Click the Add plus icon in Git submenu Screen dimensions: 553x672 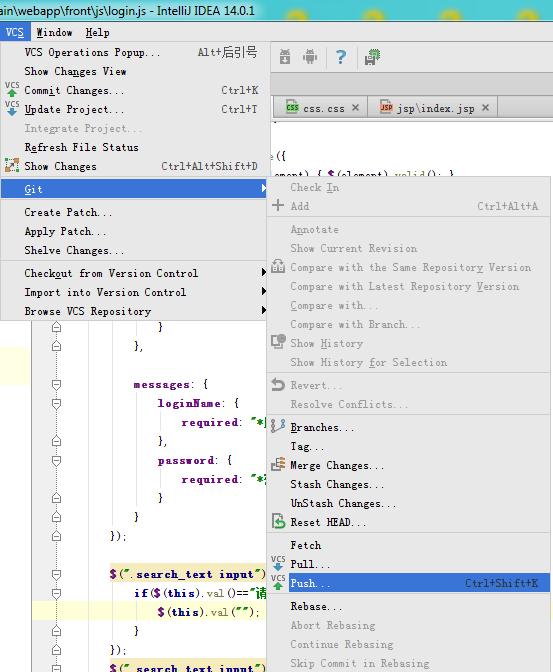pos(278,205)
